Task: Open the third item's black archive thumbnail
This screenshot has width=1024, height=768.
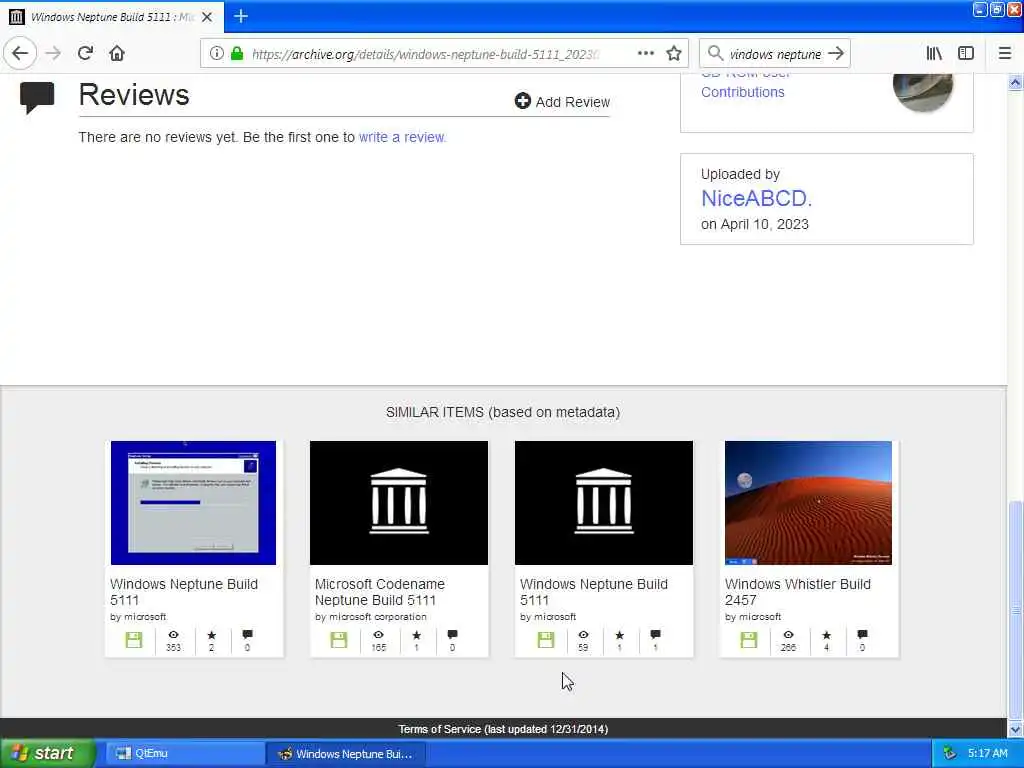Action: [x=603, y=503]
